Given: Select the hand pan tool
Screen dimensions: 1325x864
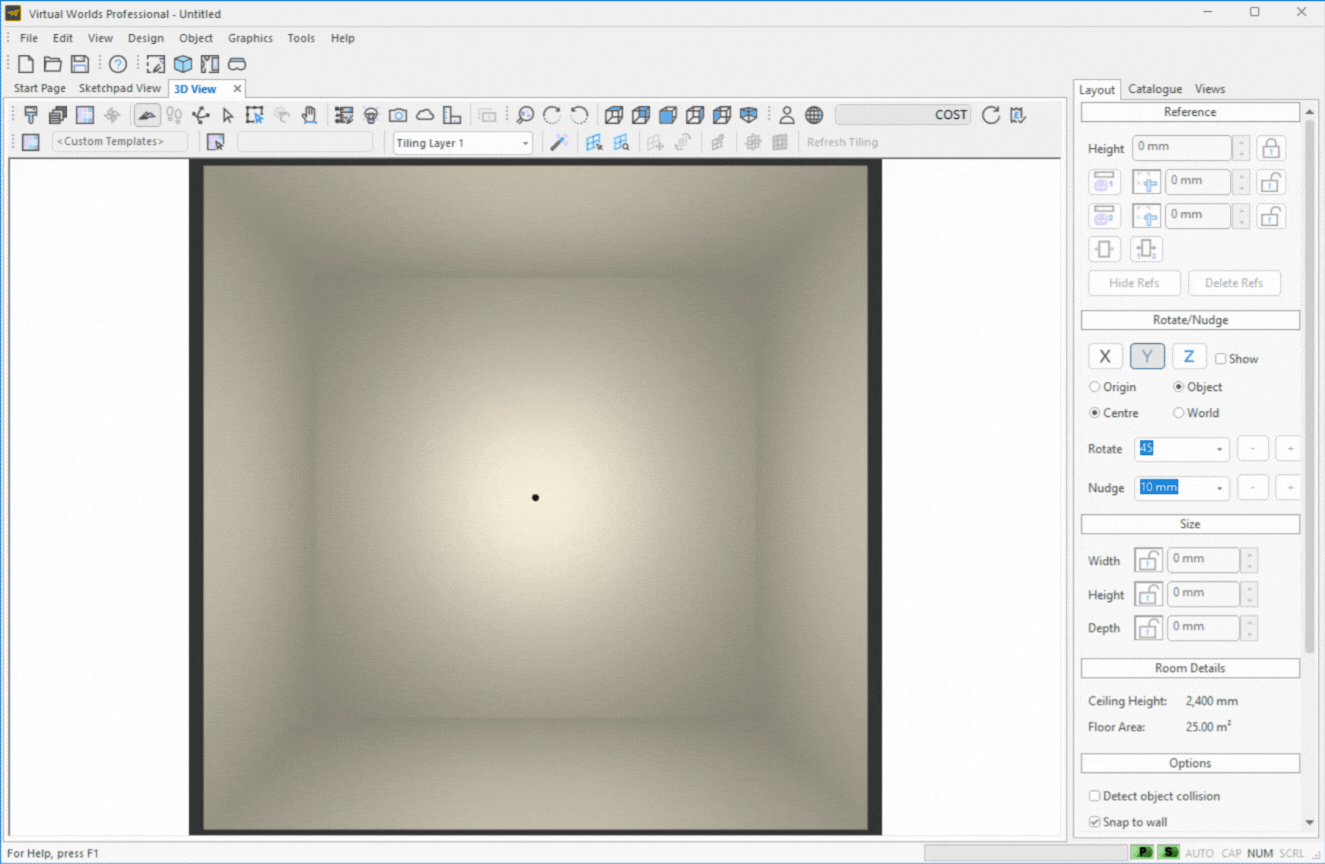Looking at the screenshot, I should 309,115.
